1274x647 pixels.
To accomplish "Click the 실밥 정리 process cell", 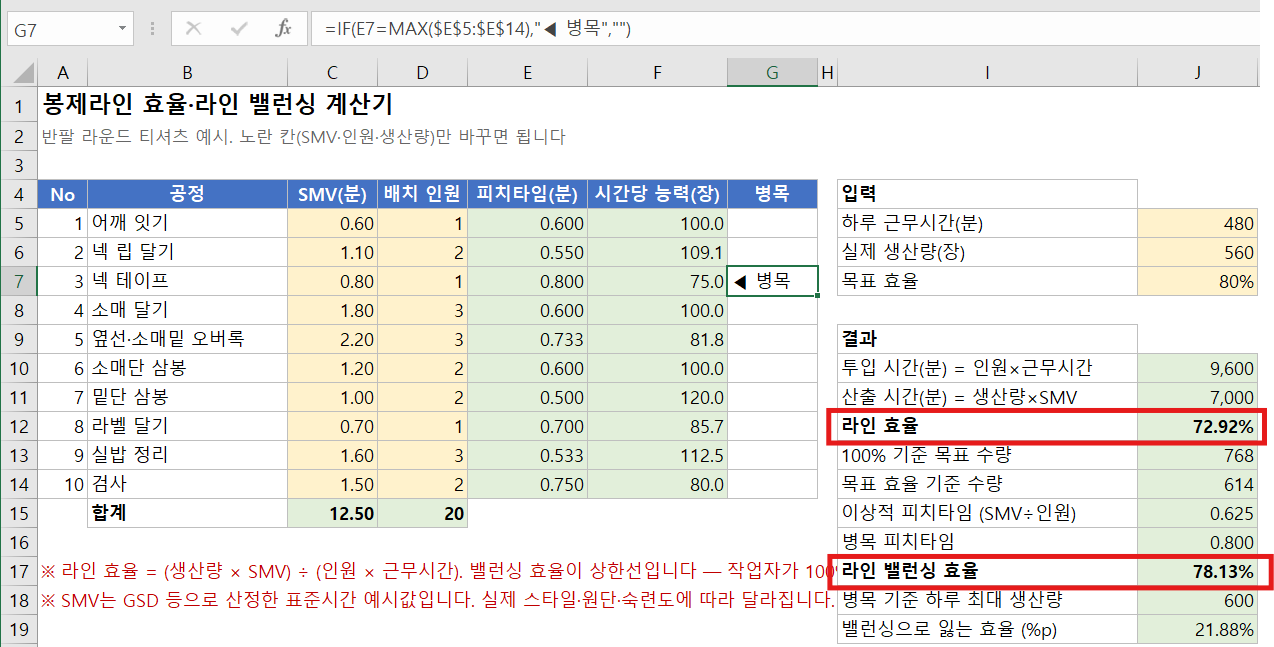I will pos(188,455).
